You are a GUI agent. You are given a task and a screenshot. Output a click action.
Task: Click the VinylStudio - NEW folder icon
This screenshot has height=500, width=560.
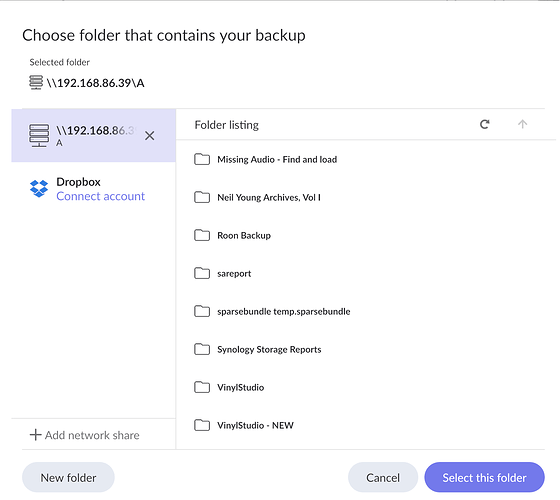click(x=202, y=425)
